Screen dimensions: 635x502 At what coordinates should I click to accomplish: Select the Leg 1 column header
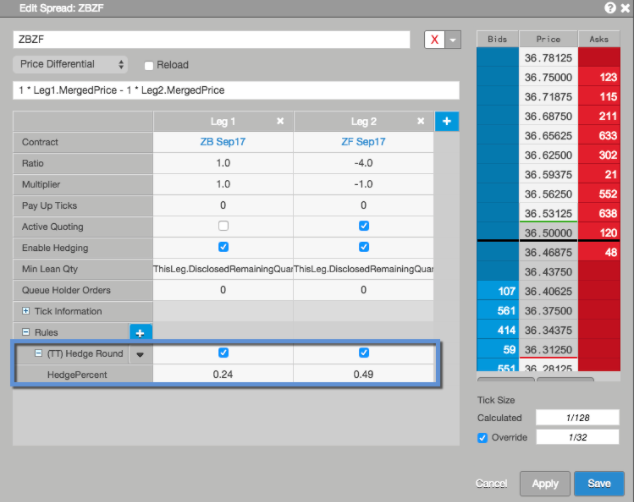pos(223,121)
